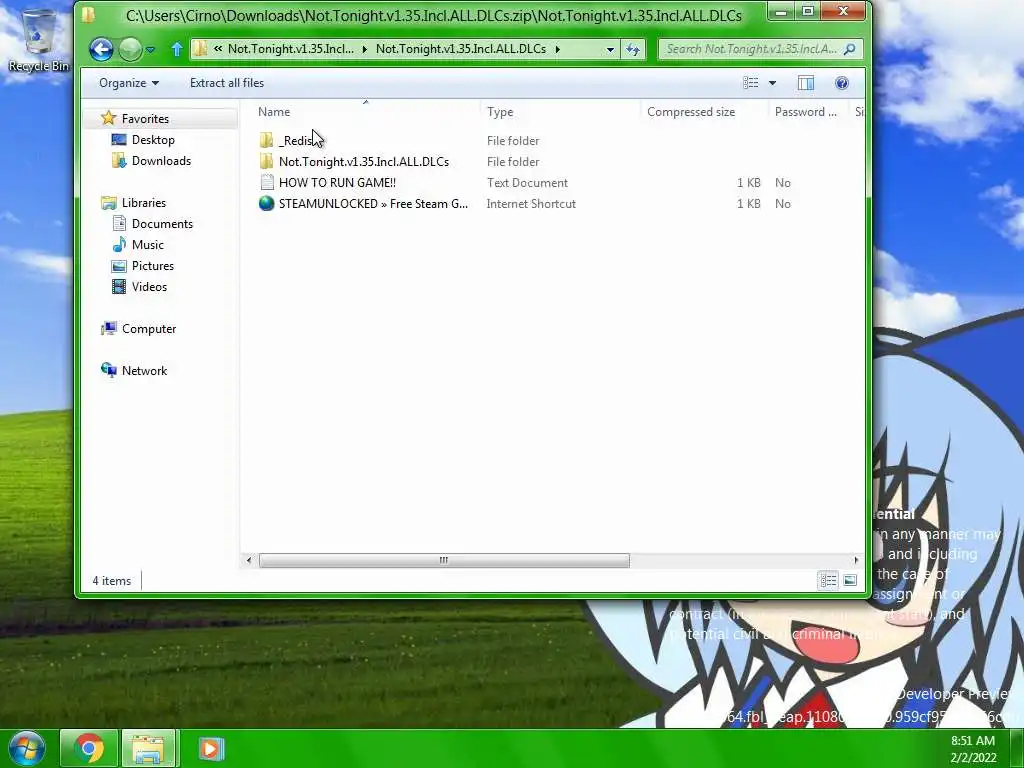1024x768 pixels.
Task: Click the magnifier search icon
Action: 850,49
